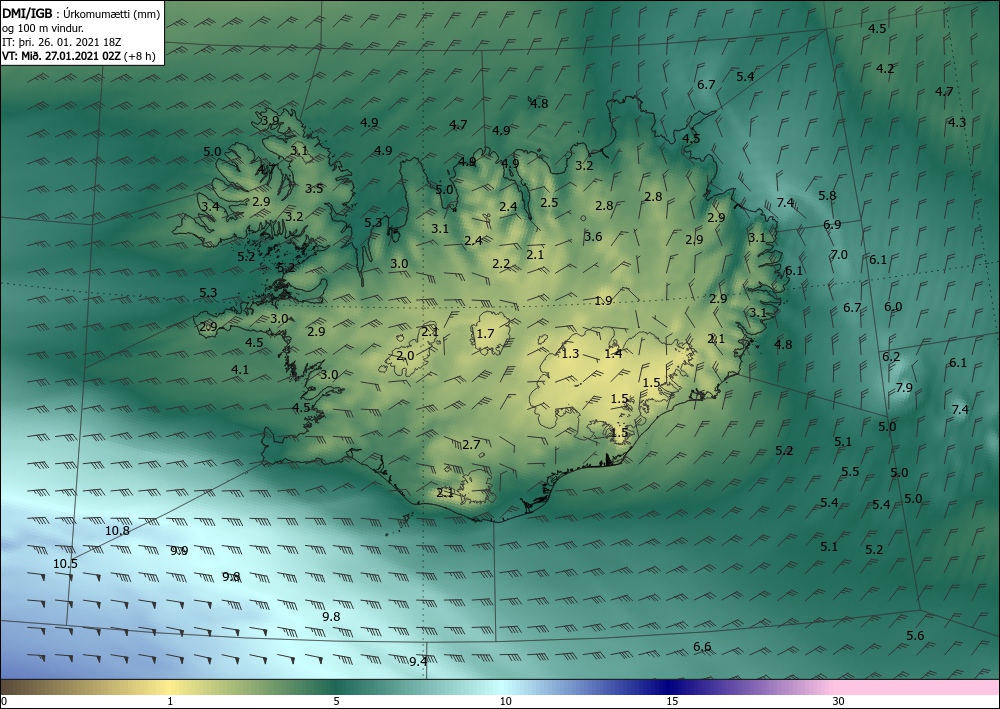Click the 6.0 value on the map
The height and width of the screenshot is (709, 1000).
tap(893, 307)
